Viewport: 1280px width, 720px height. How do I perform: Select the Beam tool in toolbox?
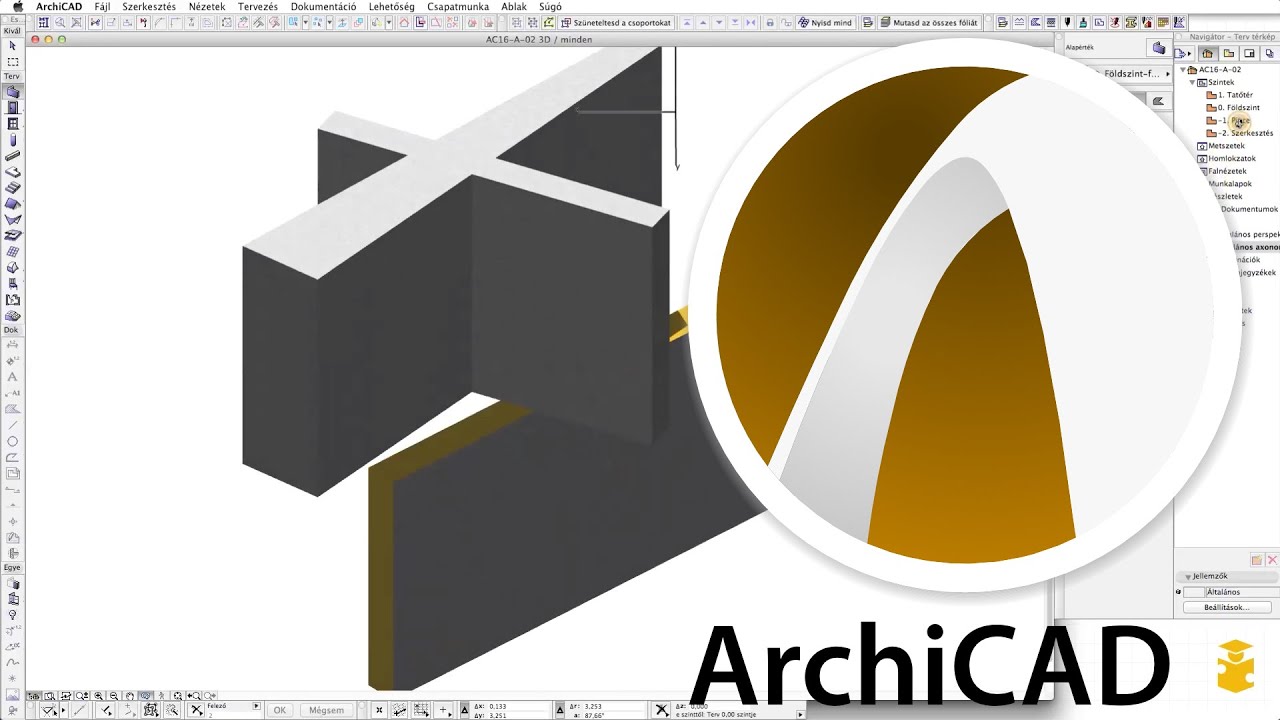(x=13, y=156)
